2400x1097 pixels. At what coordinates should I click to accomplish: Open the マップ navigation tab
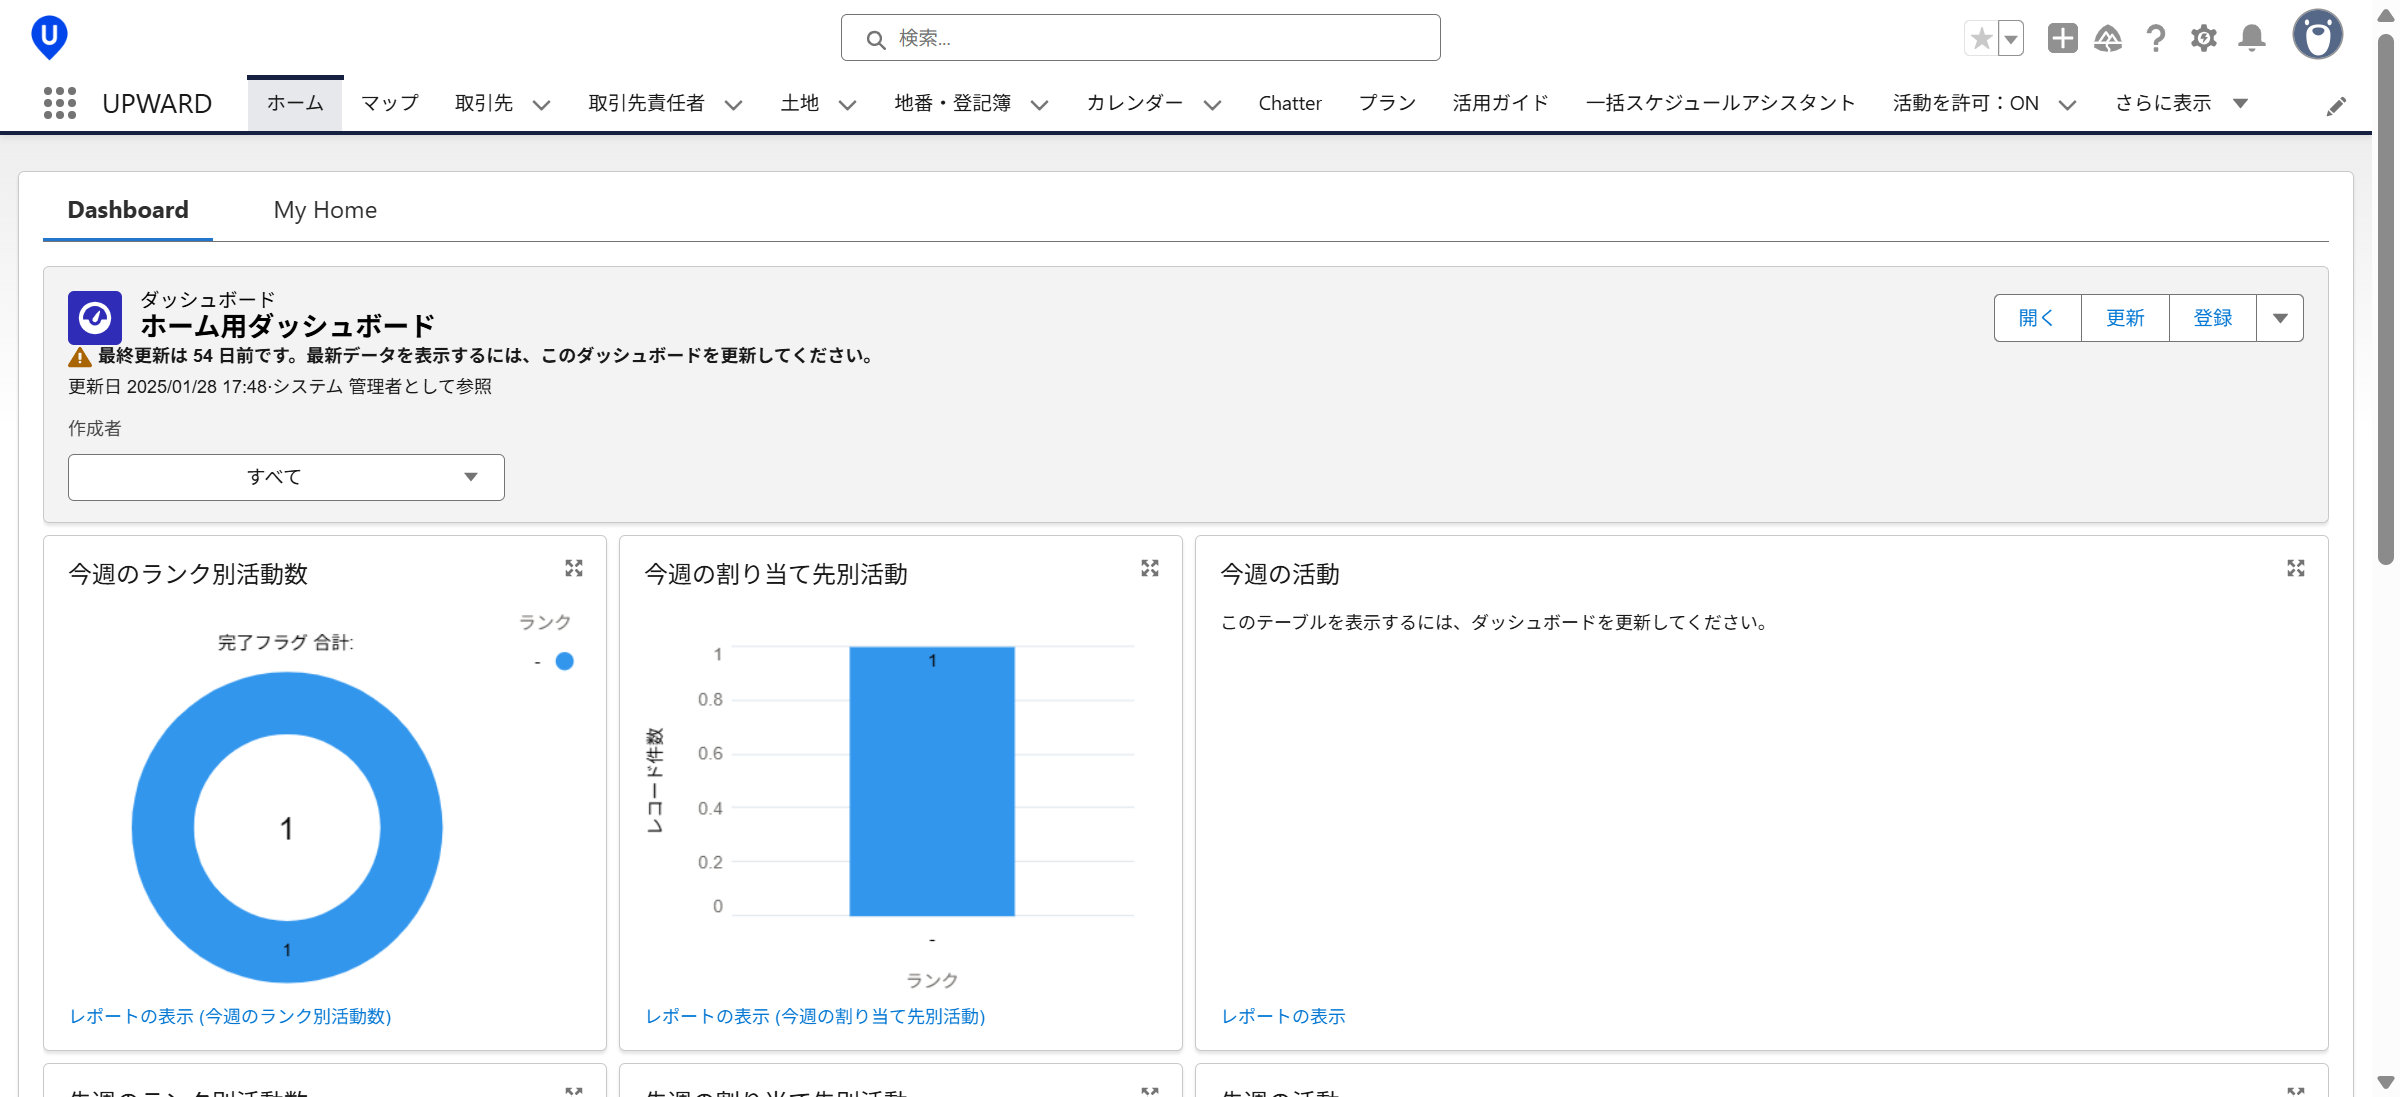390,103
